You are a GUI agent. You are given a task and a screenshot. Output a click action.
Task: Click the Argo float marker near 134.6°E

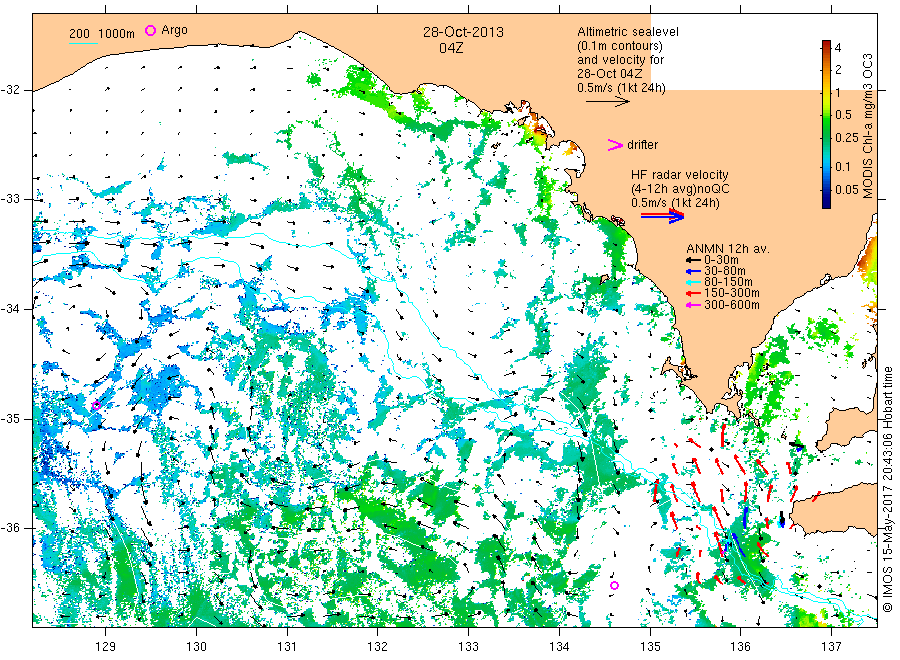(x=615, y=585)
